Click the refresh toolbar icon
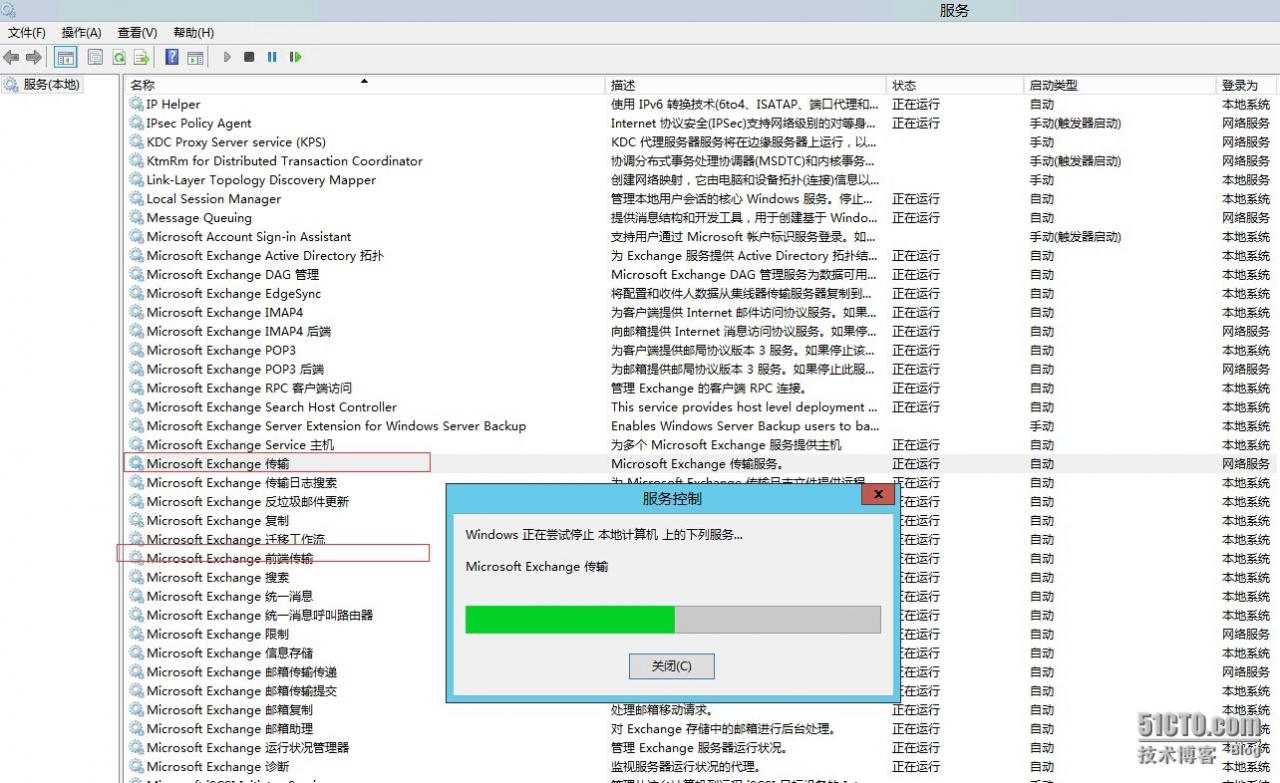Image resolution: width=1280 pixels, height=783 pixels. pos(119,57)
